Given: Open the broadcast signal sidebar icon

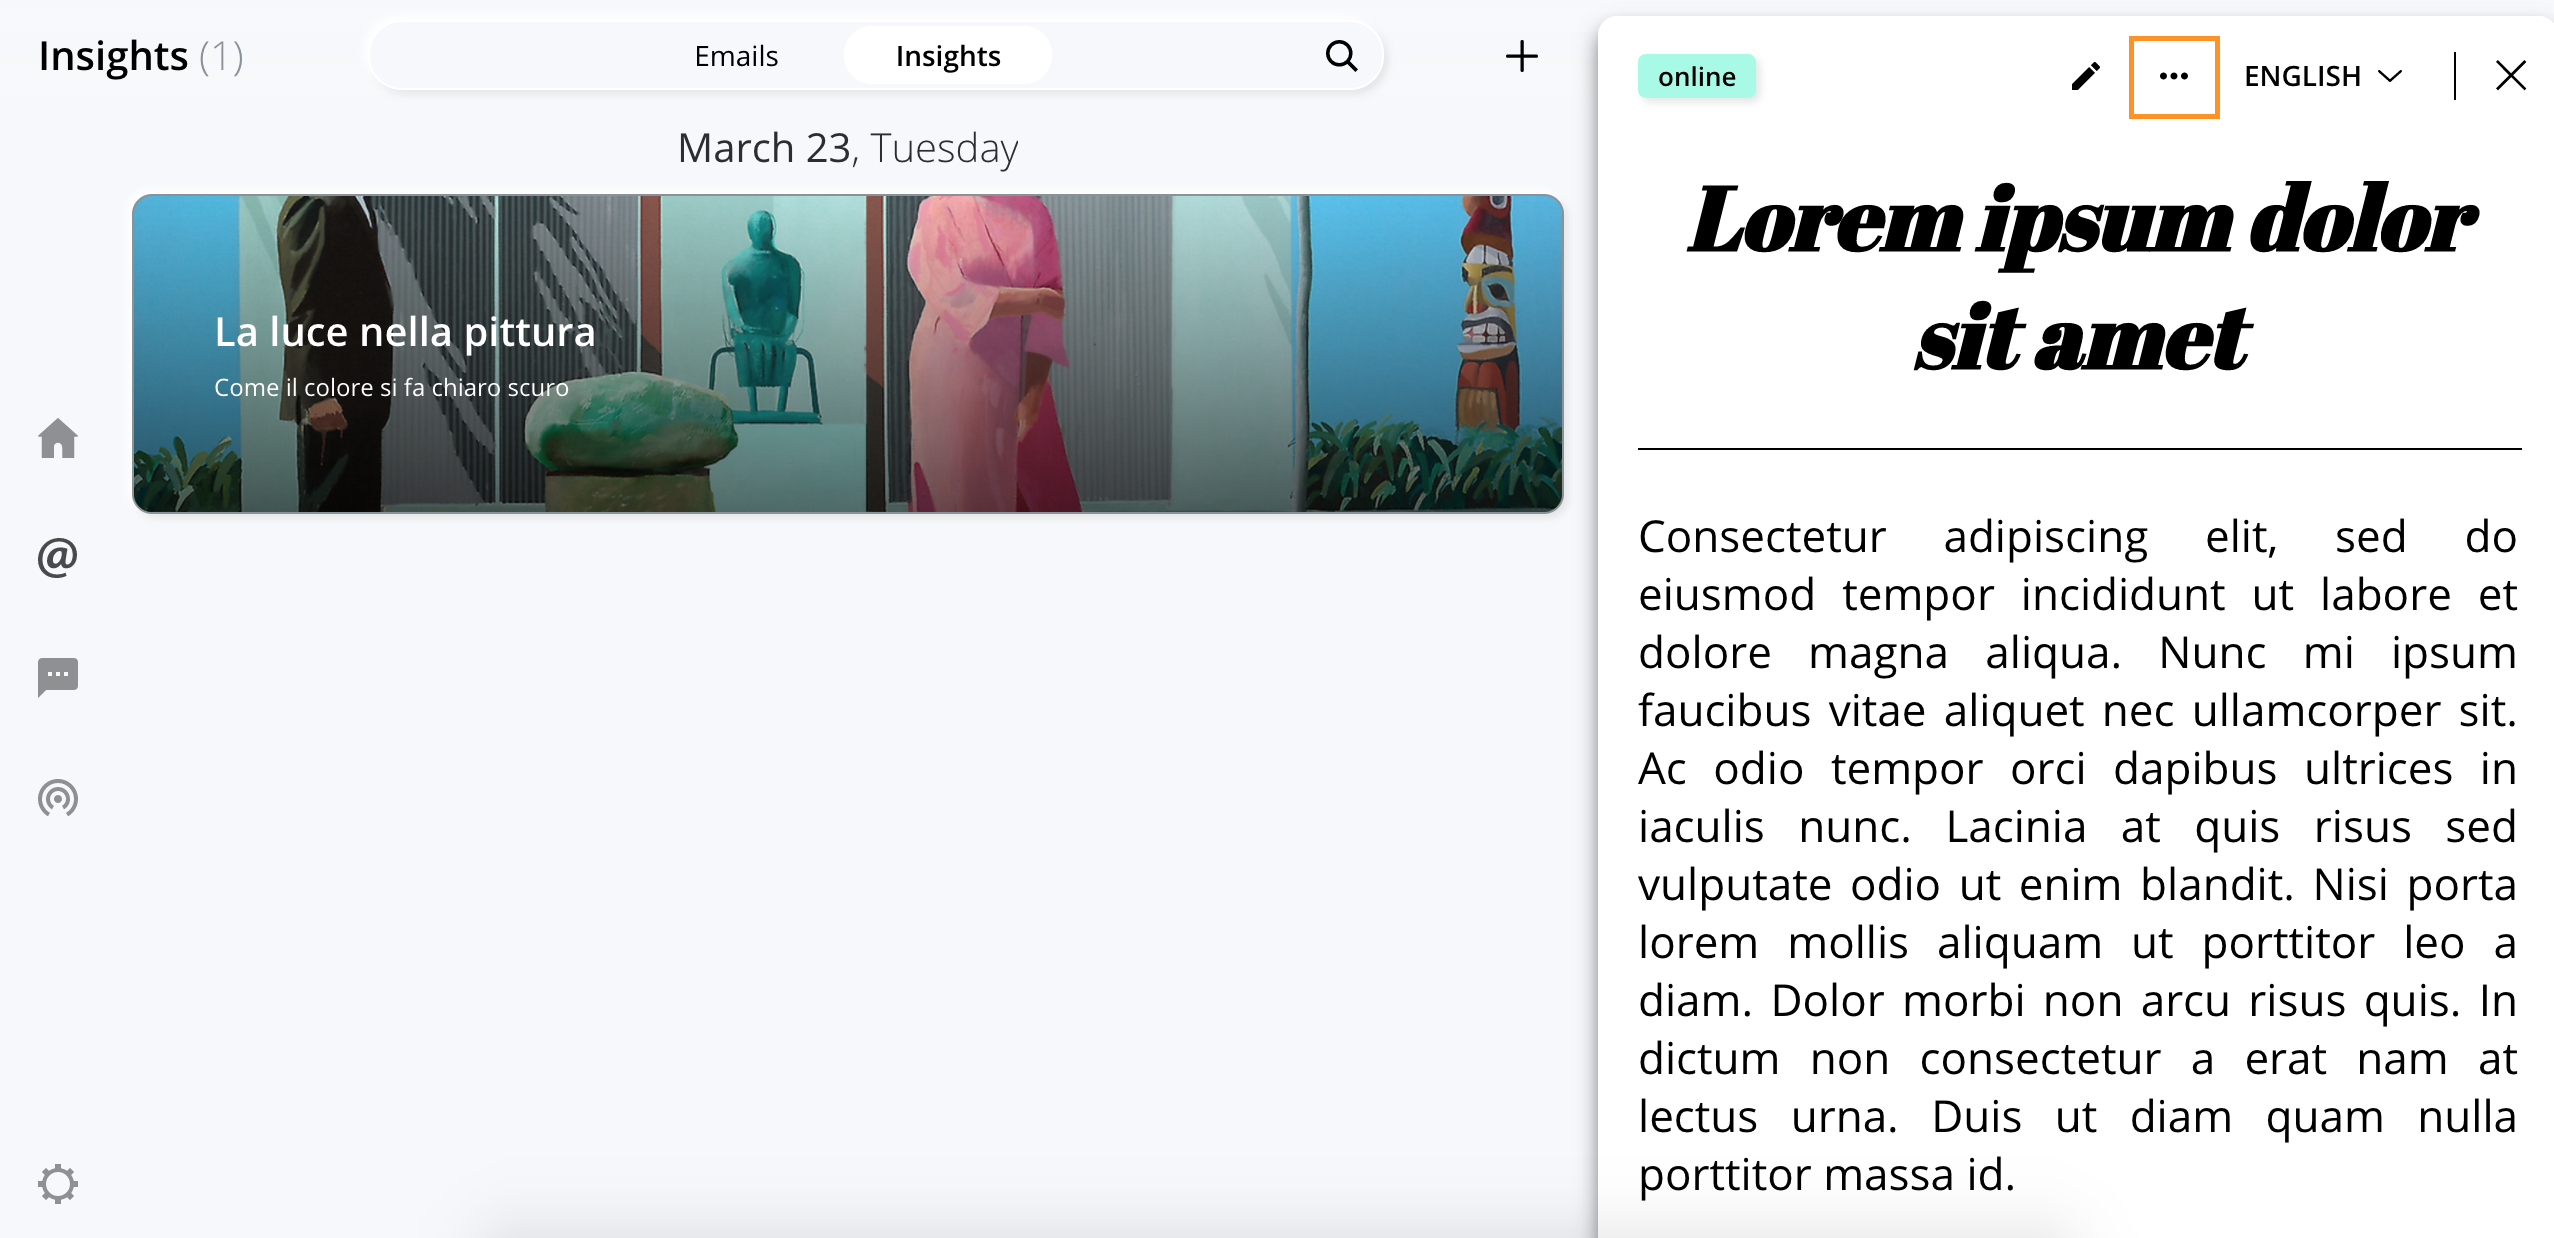Looking at the screenshot, I should coord(58,798).
